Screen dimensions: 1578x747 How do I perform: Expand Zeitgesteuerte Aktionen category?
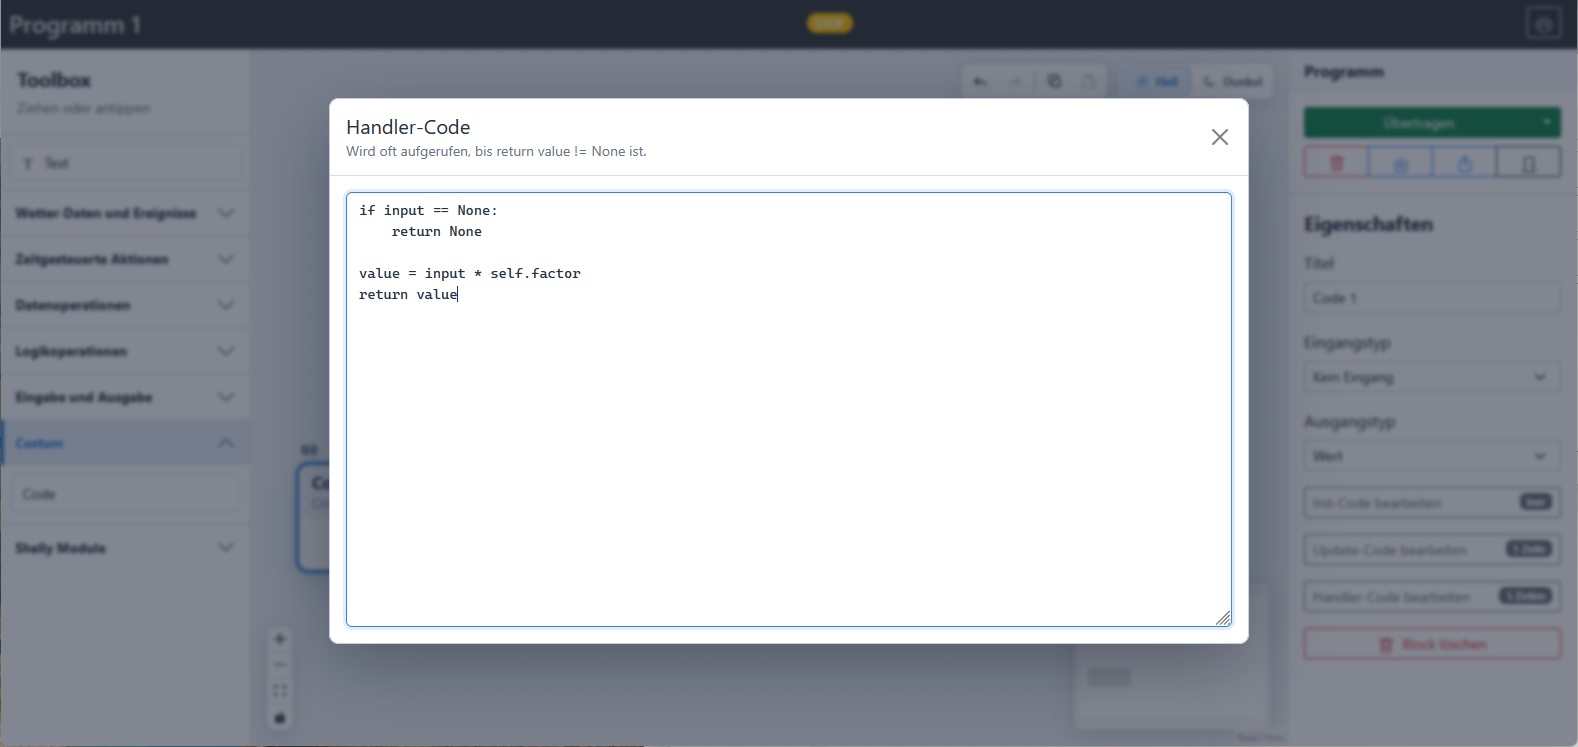tap(125, 259)
